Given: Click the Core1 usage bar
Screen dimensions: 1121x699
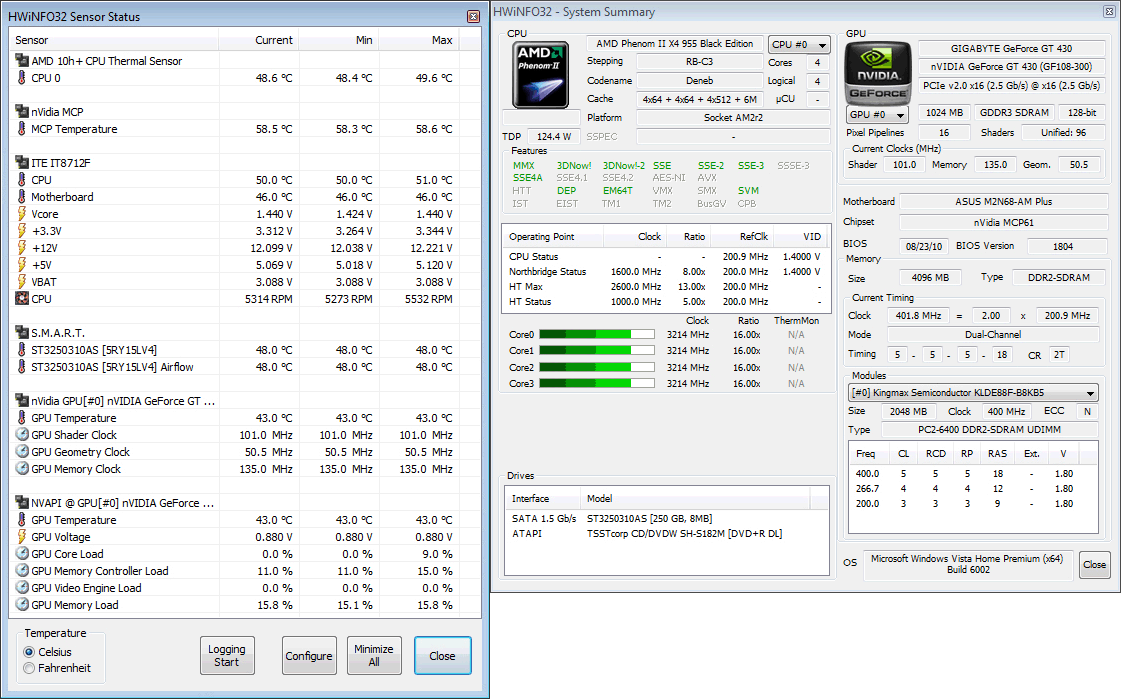Looking at the screenshot, I should click(x=597, y=351).
